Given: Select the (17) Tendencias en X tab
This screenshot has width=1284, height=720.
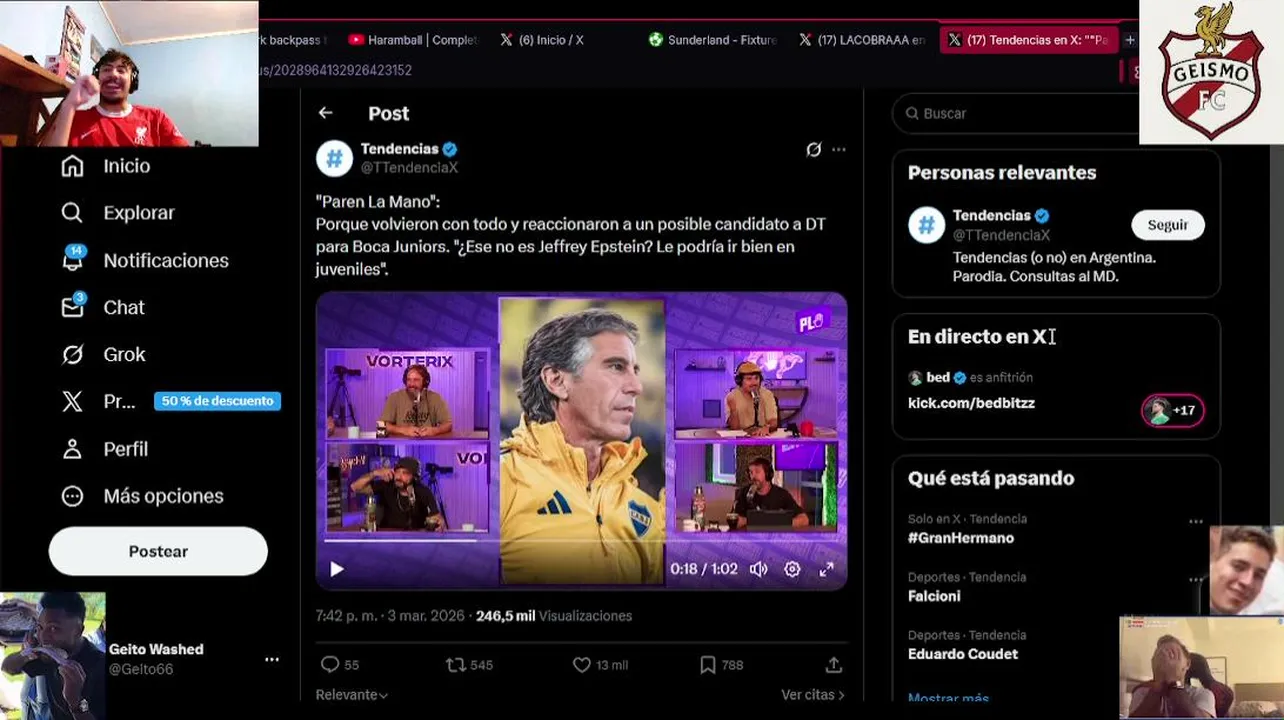Looking at the screenshot, I should 1028,40.
